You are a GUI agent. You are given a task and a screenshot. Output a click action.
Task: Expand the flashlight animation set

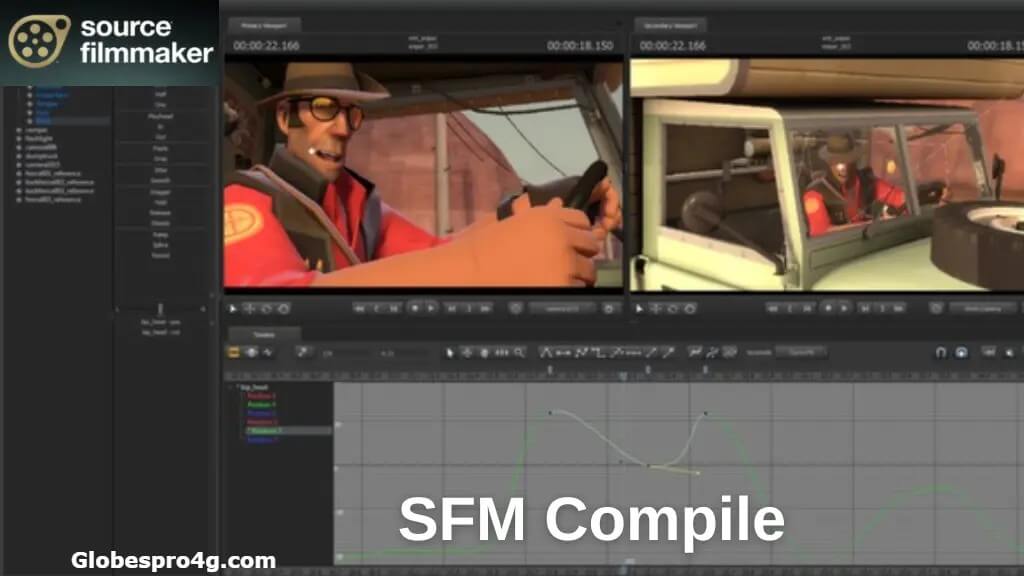click(18, 137)
